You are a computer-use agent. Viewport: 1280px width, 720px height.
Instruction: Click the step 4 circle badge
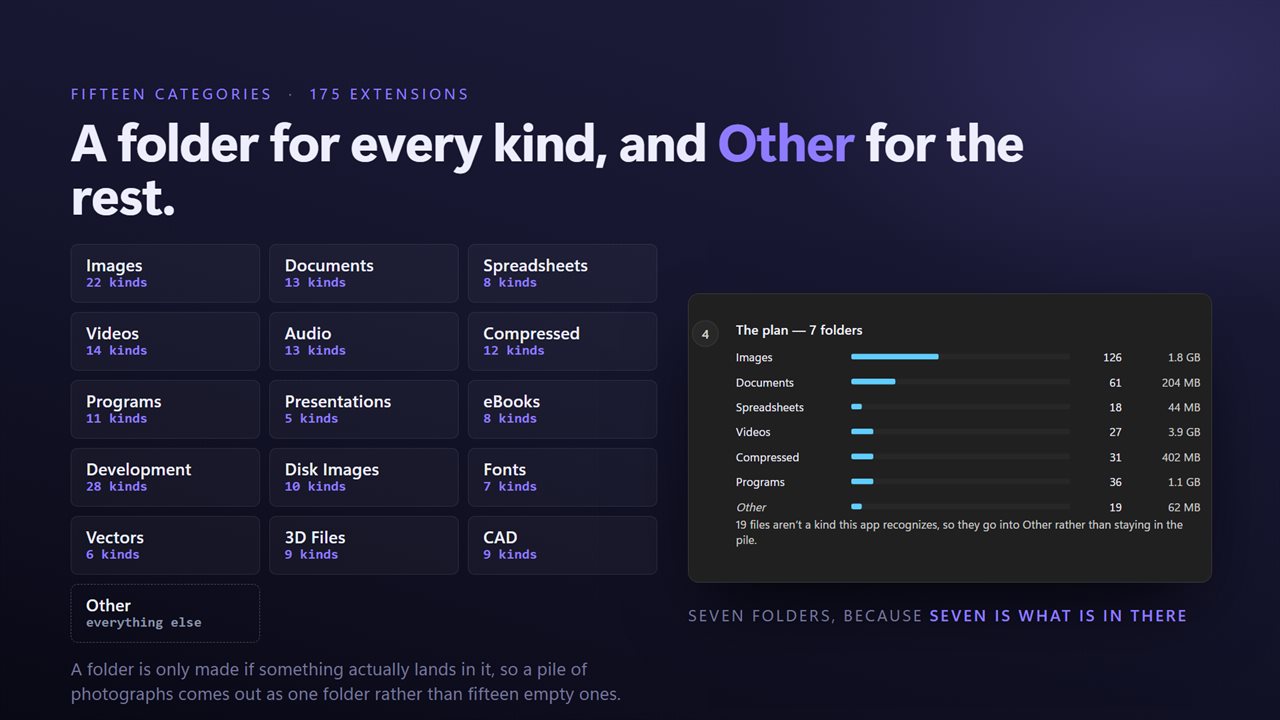(705, 334)
